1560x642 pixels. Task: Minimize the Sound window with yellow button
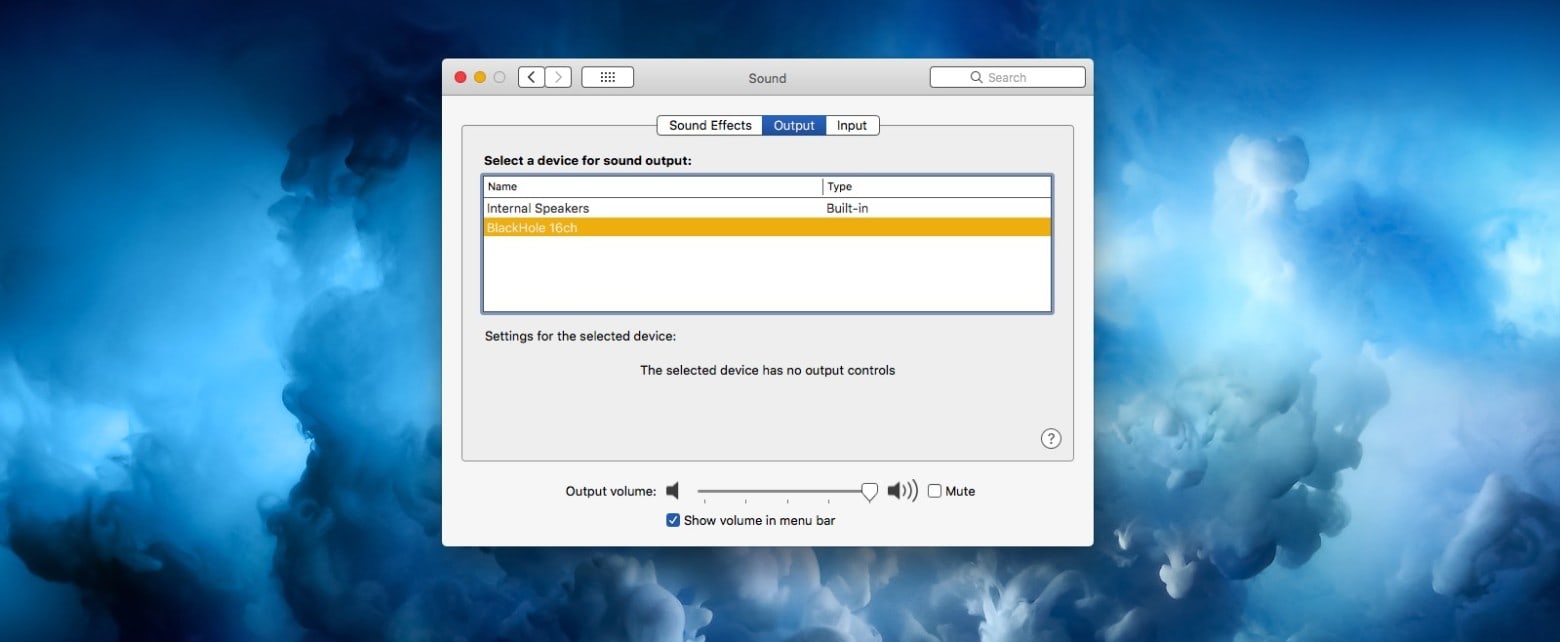click(x=480, y=77)
